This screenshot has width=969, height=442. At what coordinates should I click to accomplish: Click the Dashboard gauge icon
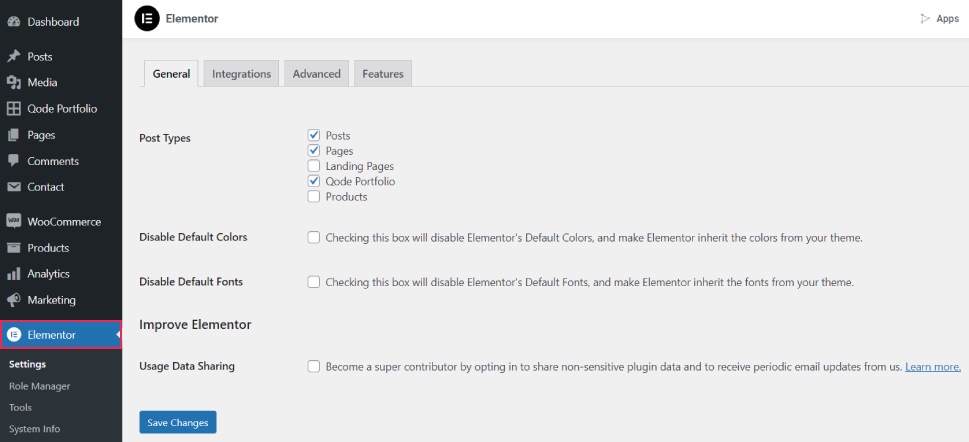(14, 22)
